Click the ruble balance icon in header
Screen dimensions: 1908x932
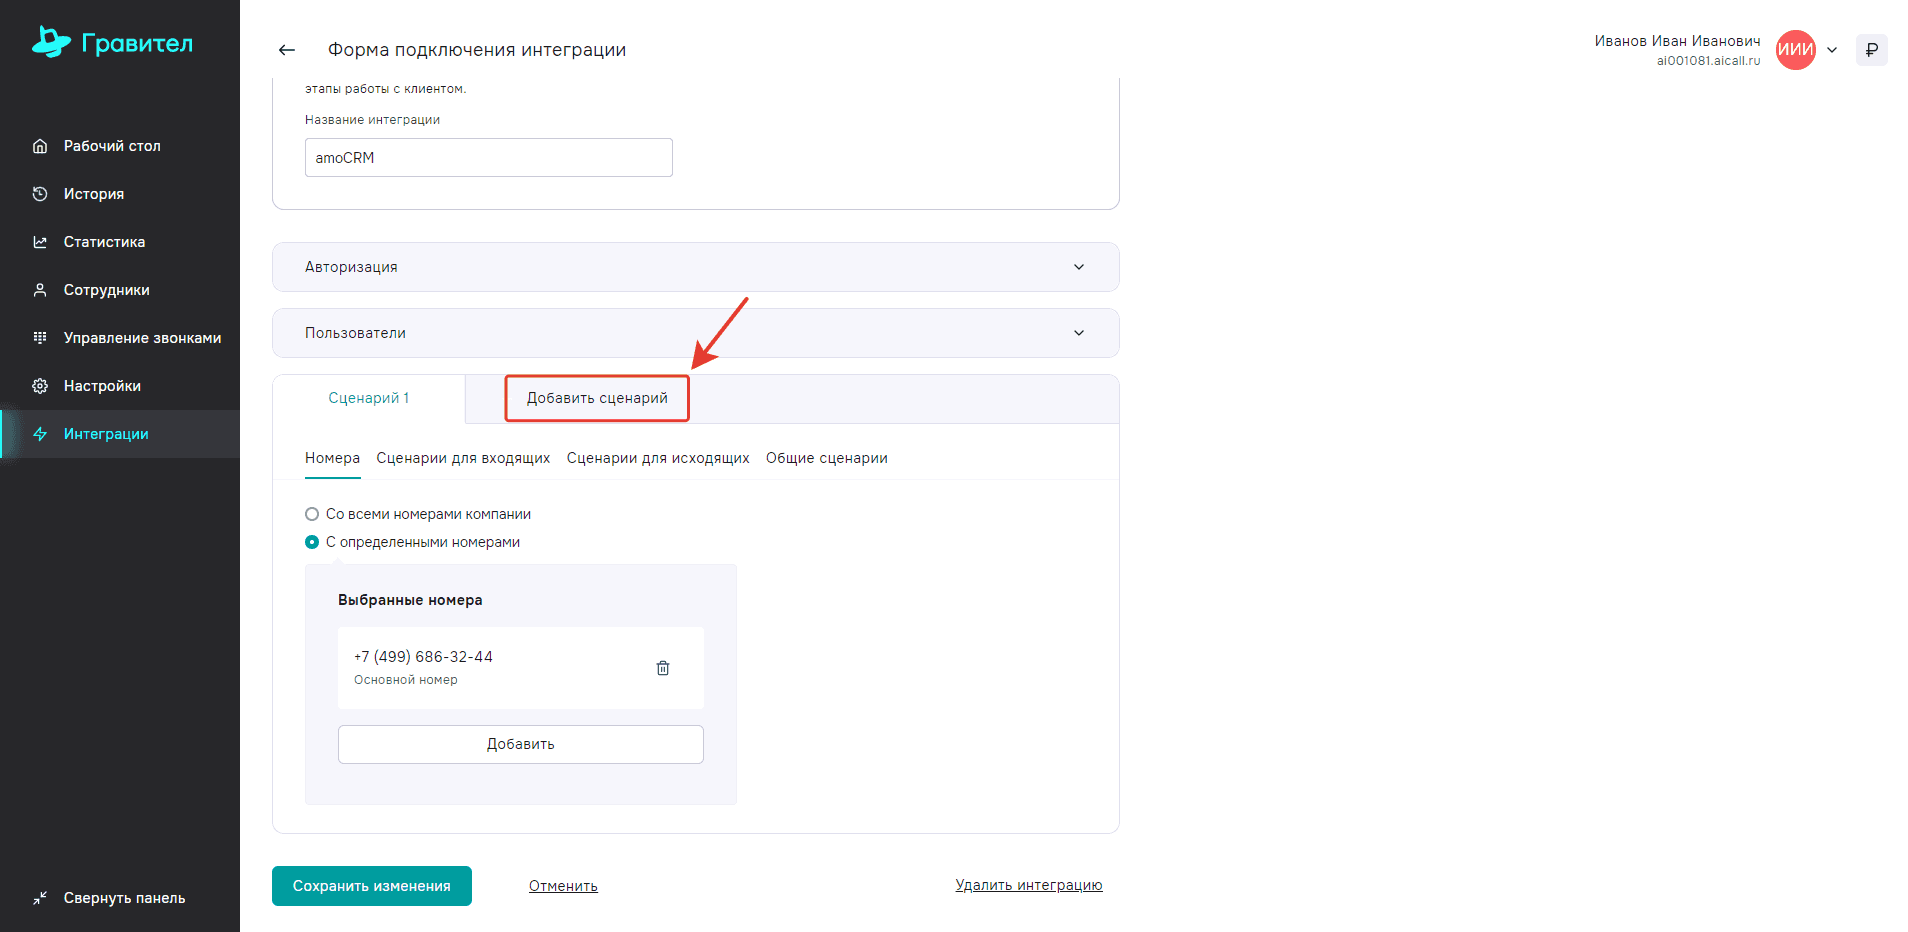click(1871, 50)
